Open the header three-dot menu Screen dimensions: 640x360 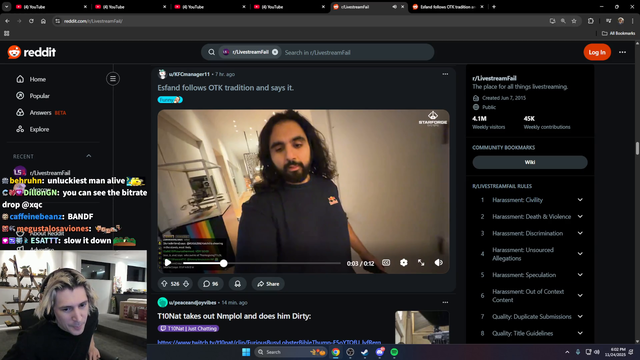click(x=622, y=52)
